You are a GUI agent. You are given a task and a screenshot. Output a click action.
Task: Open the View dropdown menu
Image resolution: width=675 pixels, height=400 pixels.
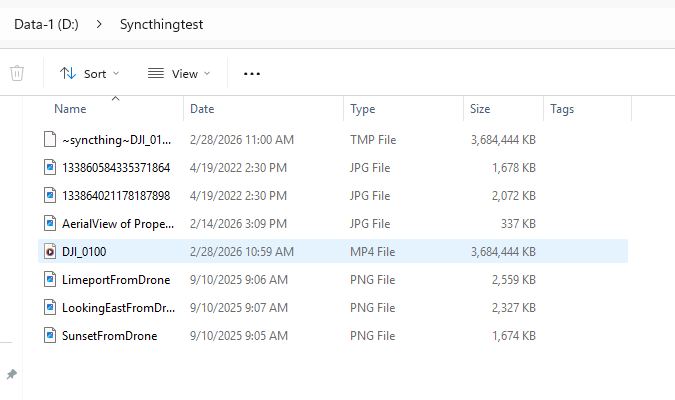coord(179,73)
